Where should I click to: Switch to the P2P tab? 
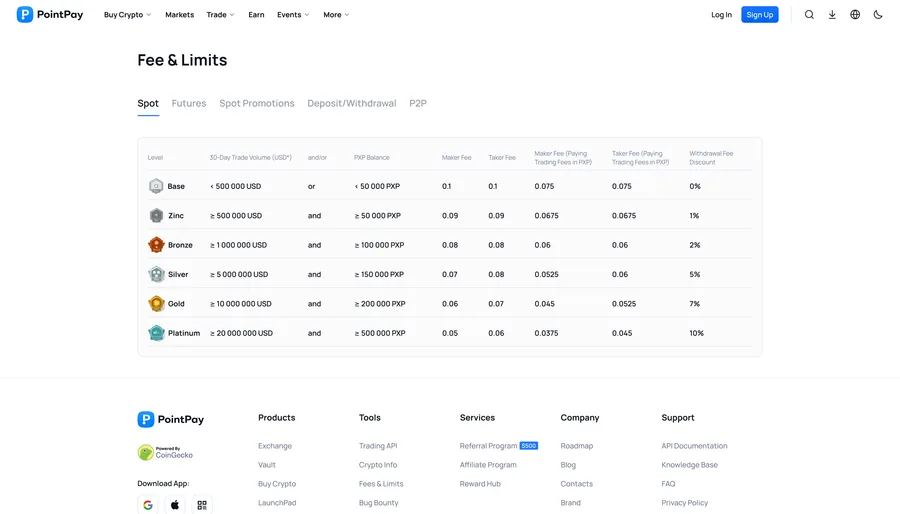(x=418, y=103)
